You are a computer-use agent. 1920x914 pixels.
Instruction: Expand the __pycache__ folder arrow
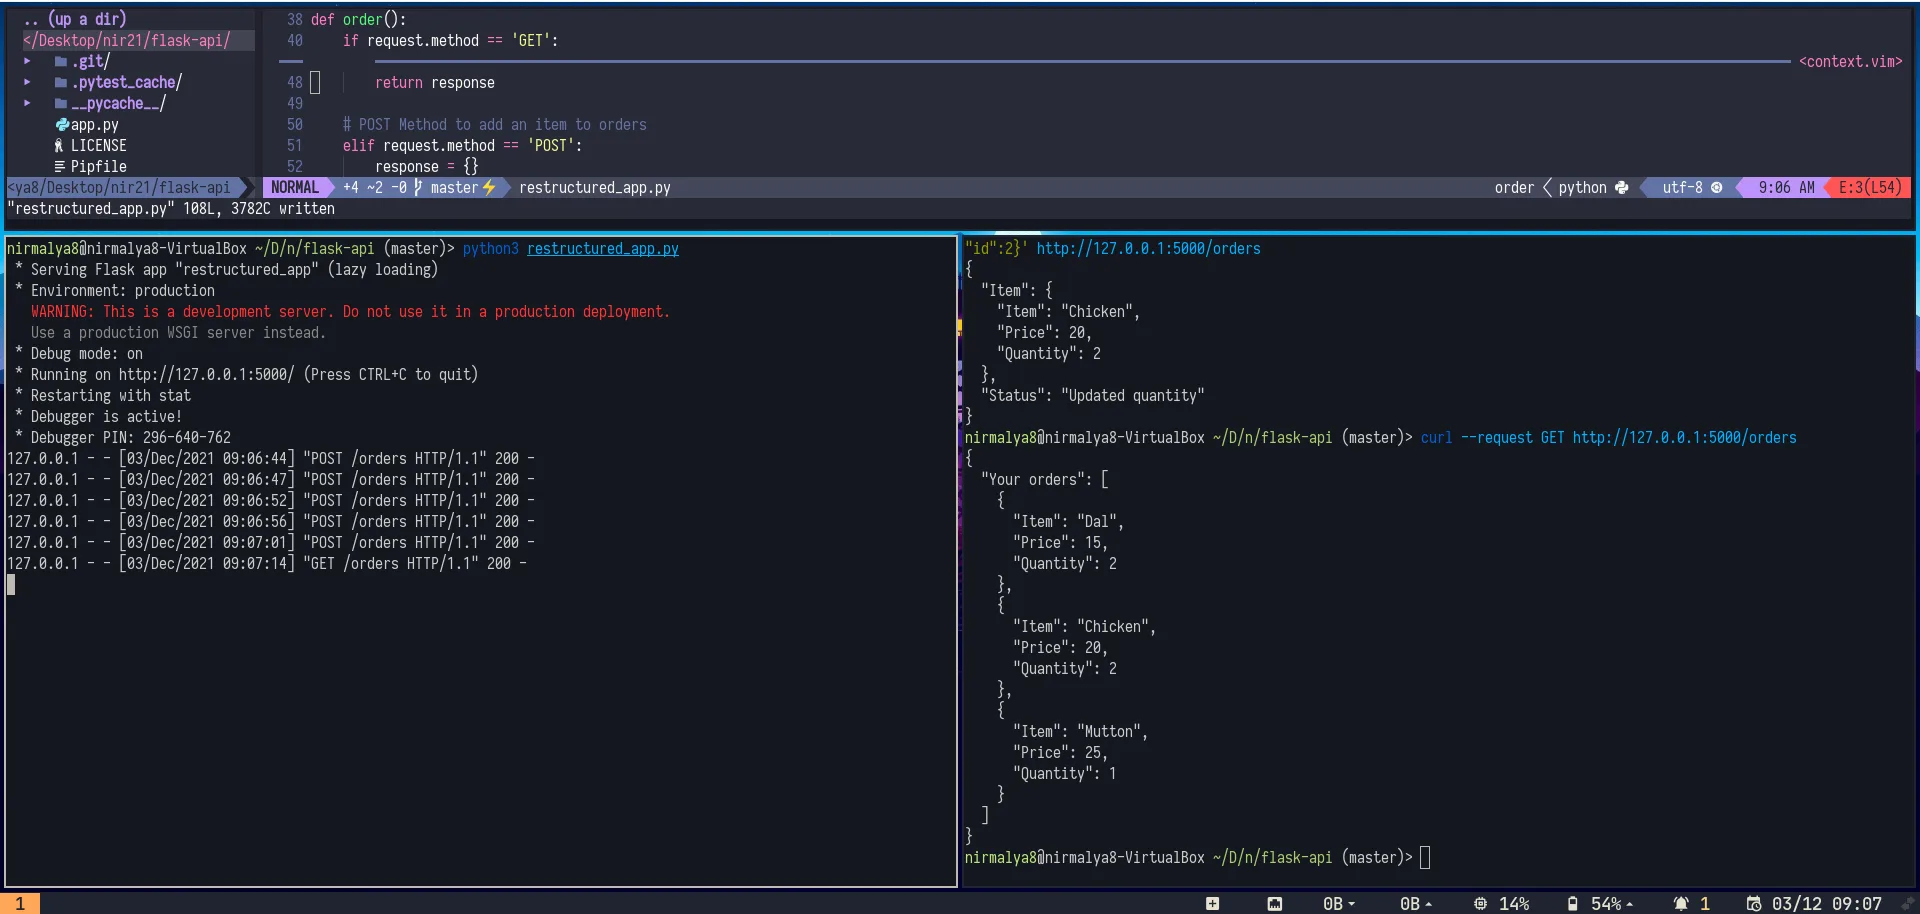(x=27, y=103)
